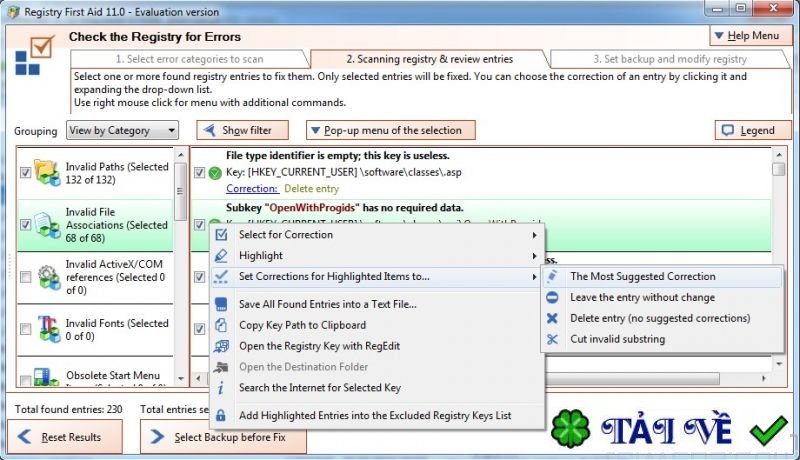Click the category list scrollbar thumb
800x460 pixels.
[181, 191]
